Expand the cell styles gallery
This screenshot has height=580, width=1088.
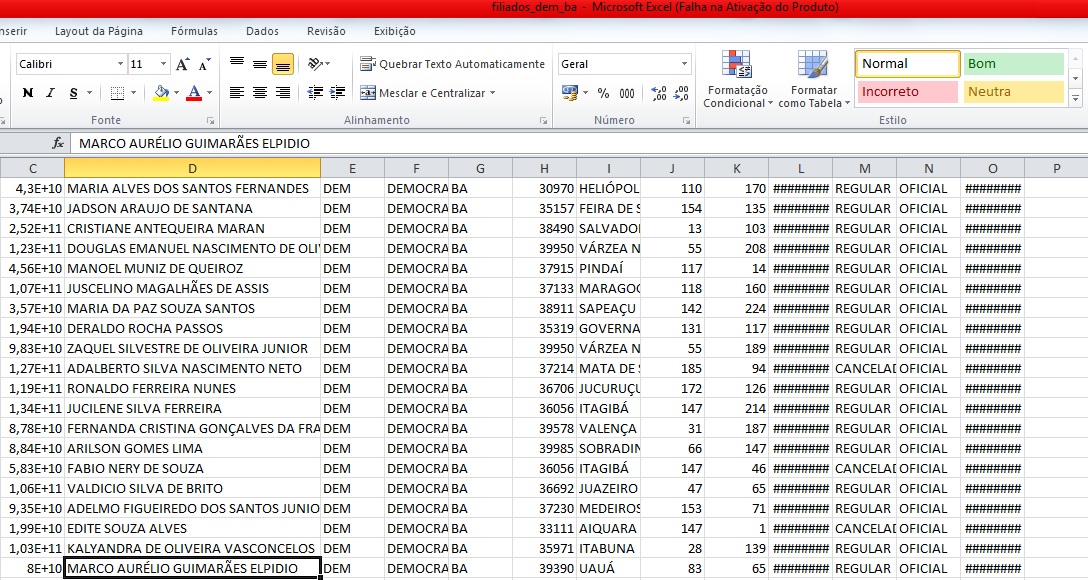1076,99
